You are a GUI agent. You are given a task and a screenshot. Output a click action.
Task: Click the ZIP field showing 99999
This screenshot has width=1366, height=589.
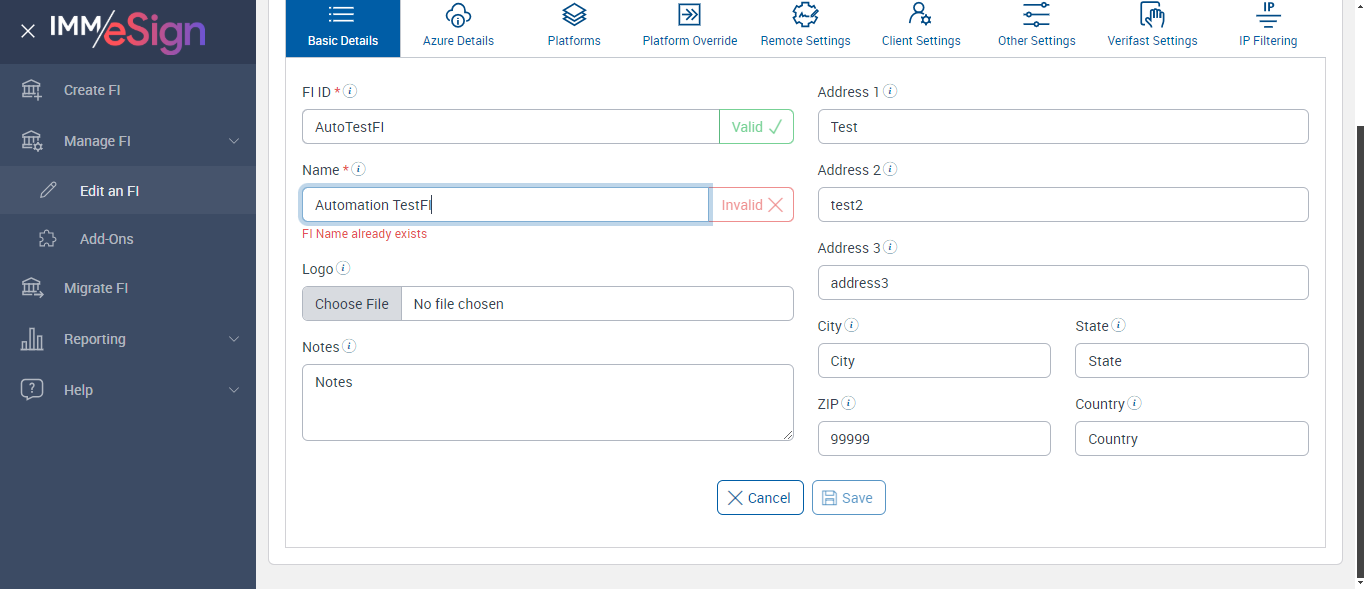tap(934, 439)
